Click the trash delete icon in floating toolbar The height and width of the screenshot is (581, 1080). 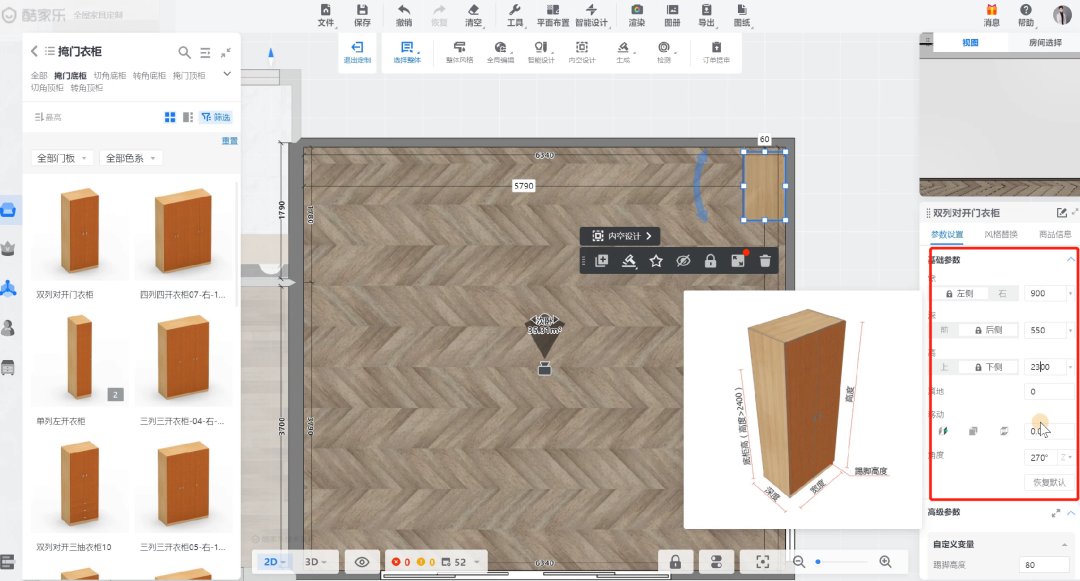pyautogui.click(x=765, y=261)
